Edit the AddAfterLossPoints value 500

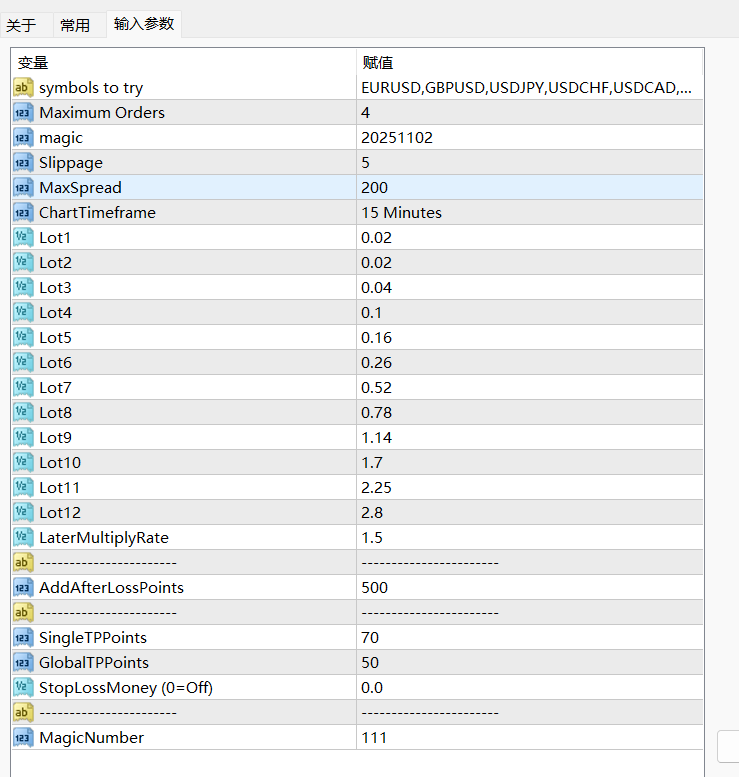[x=529, y=587]
